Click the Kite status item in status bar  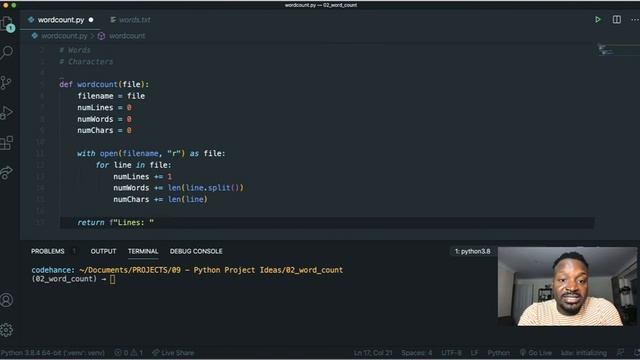pyautogui.click(x=584, y=353)
